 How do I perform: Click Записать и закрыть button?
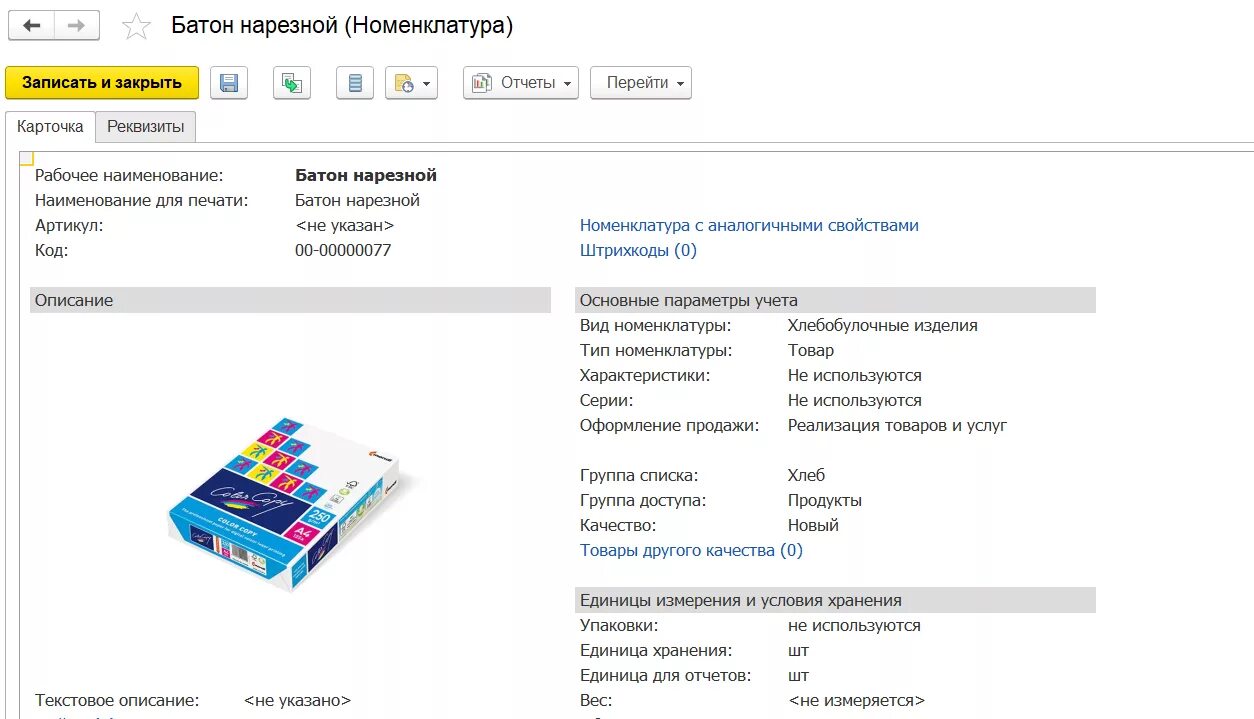click(x=102, y=83)
